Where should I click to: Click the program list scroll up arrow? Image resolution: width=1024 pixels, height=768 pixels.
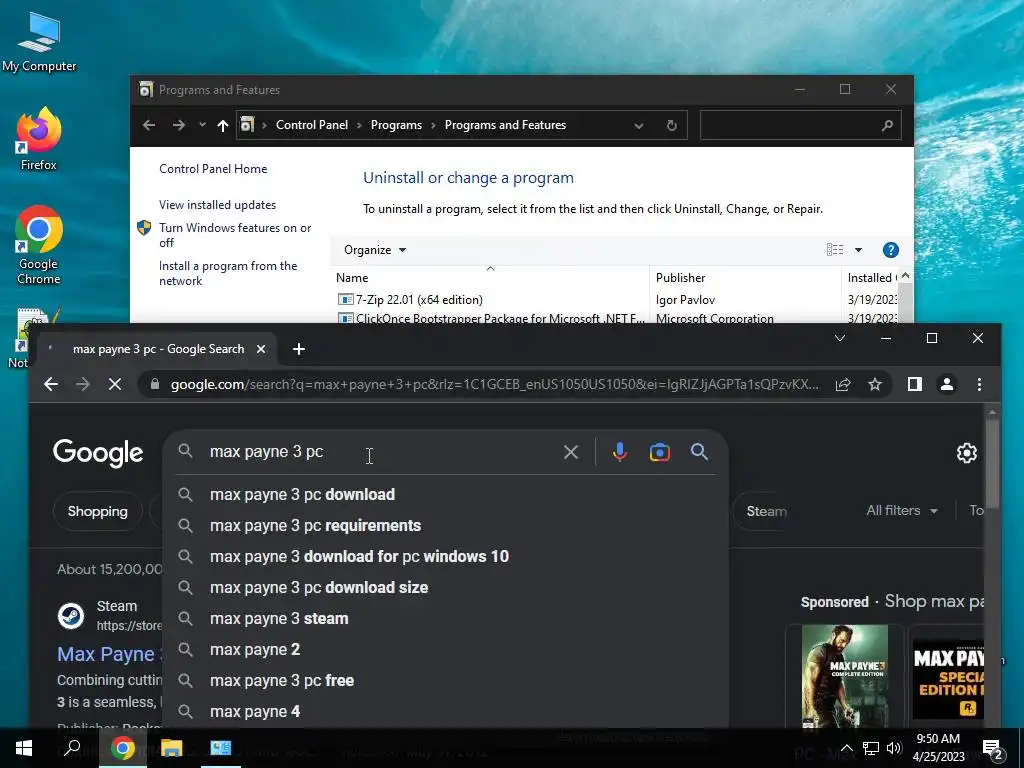click(x=905, y=276)
